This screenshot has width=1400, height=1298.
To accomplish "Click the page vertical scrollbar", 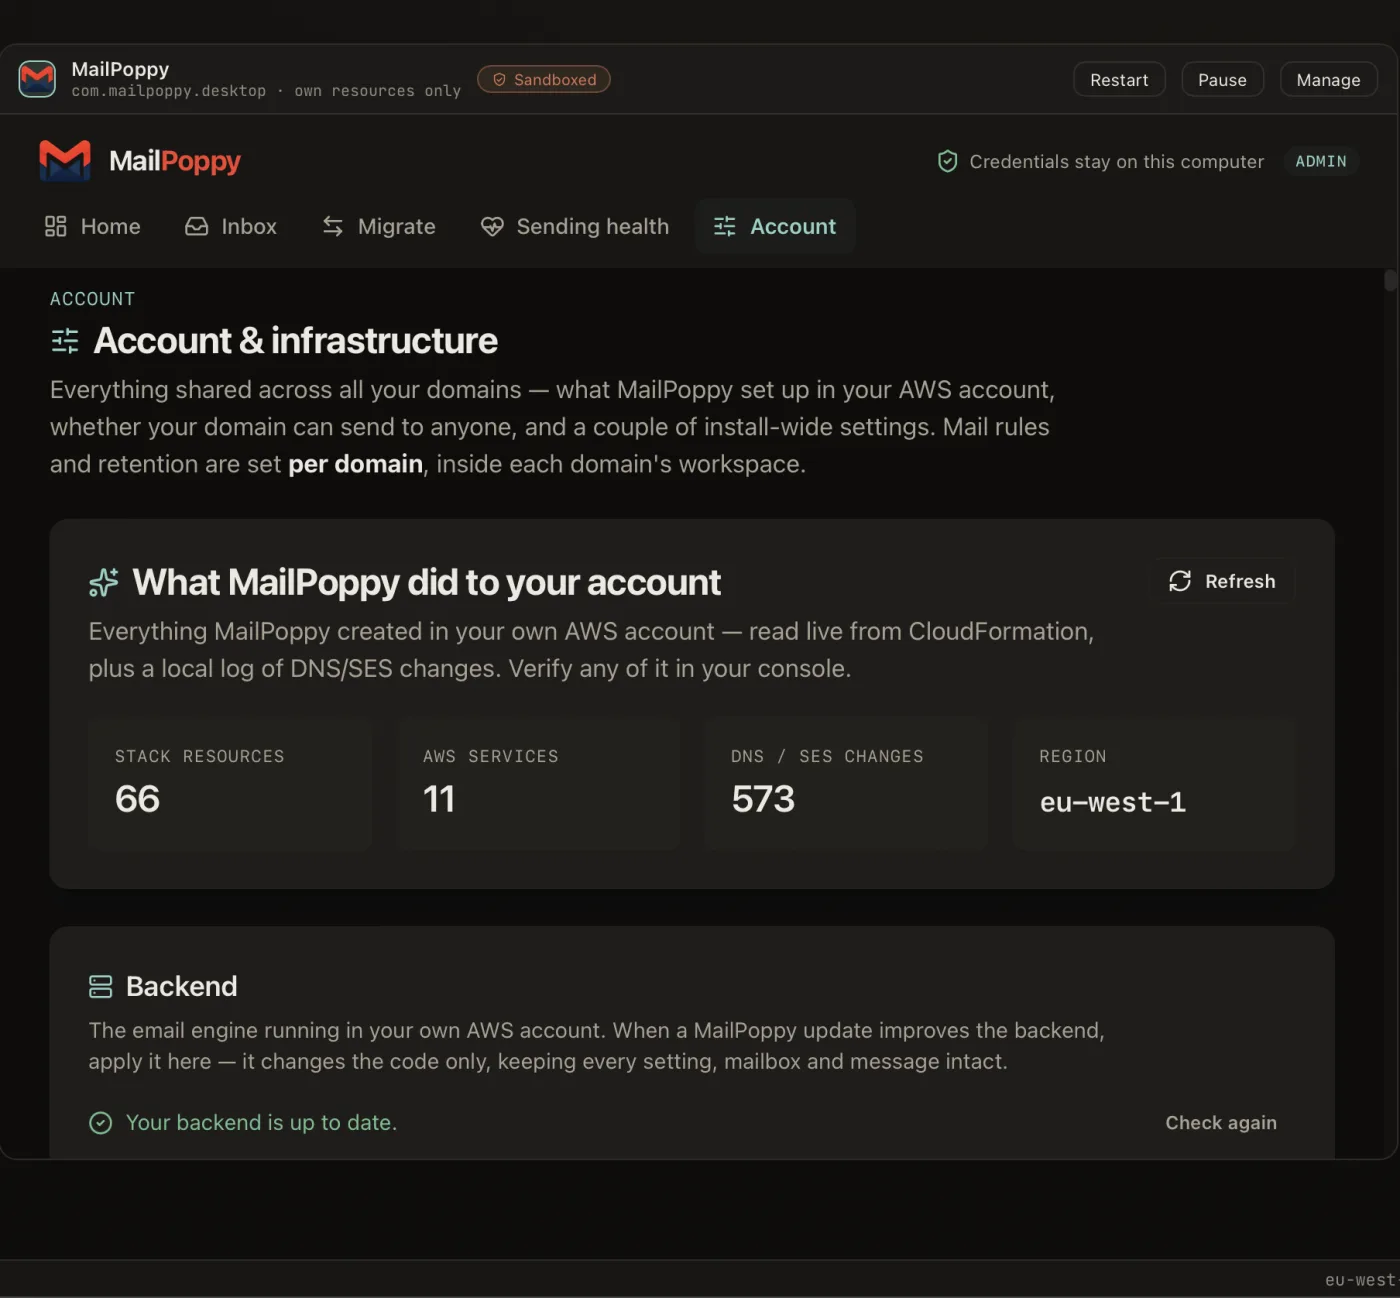I will tap(1390, 281).
